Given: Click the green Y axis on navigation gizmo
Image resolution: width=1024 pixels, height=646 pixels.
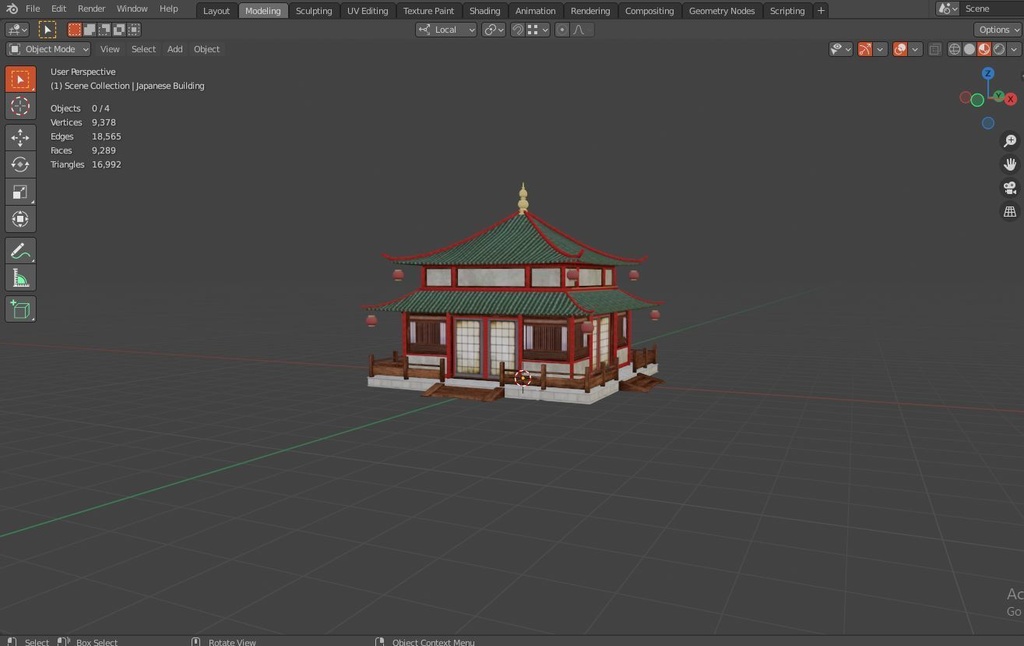Looking at the screenshot, I should 998,96.
